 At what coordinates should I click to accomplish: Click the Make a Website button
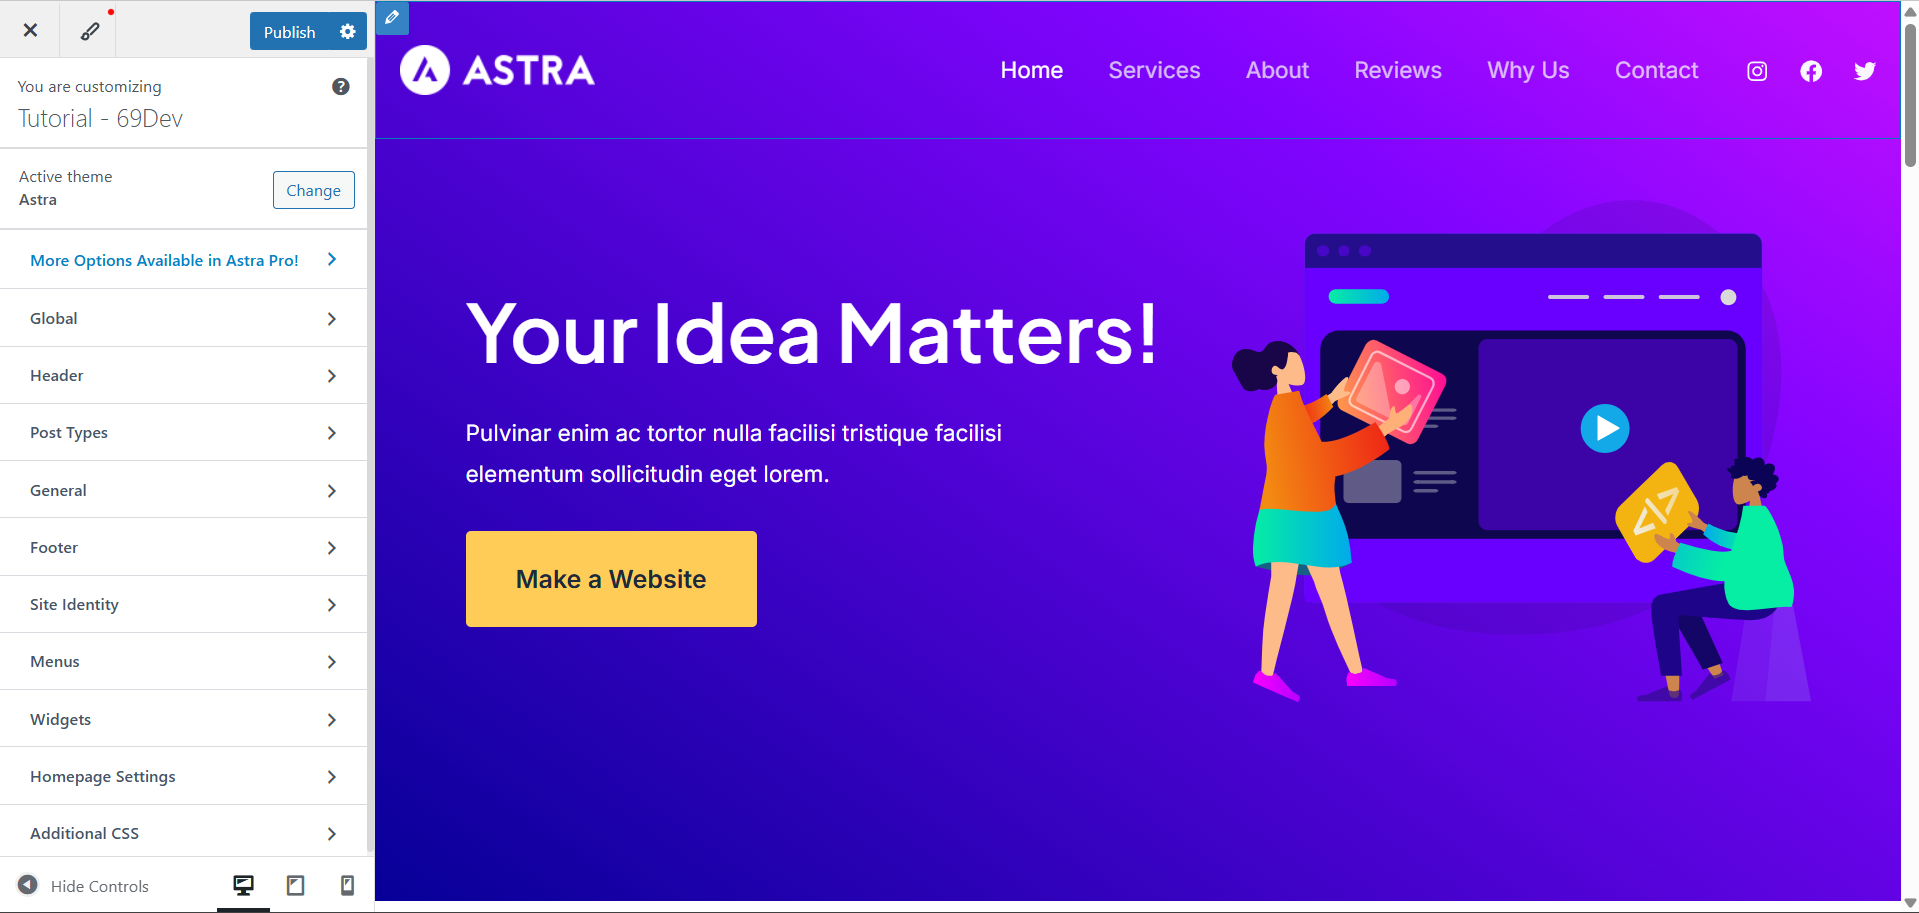pyautogui.click(x=611, y=579)
